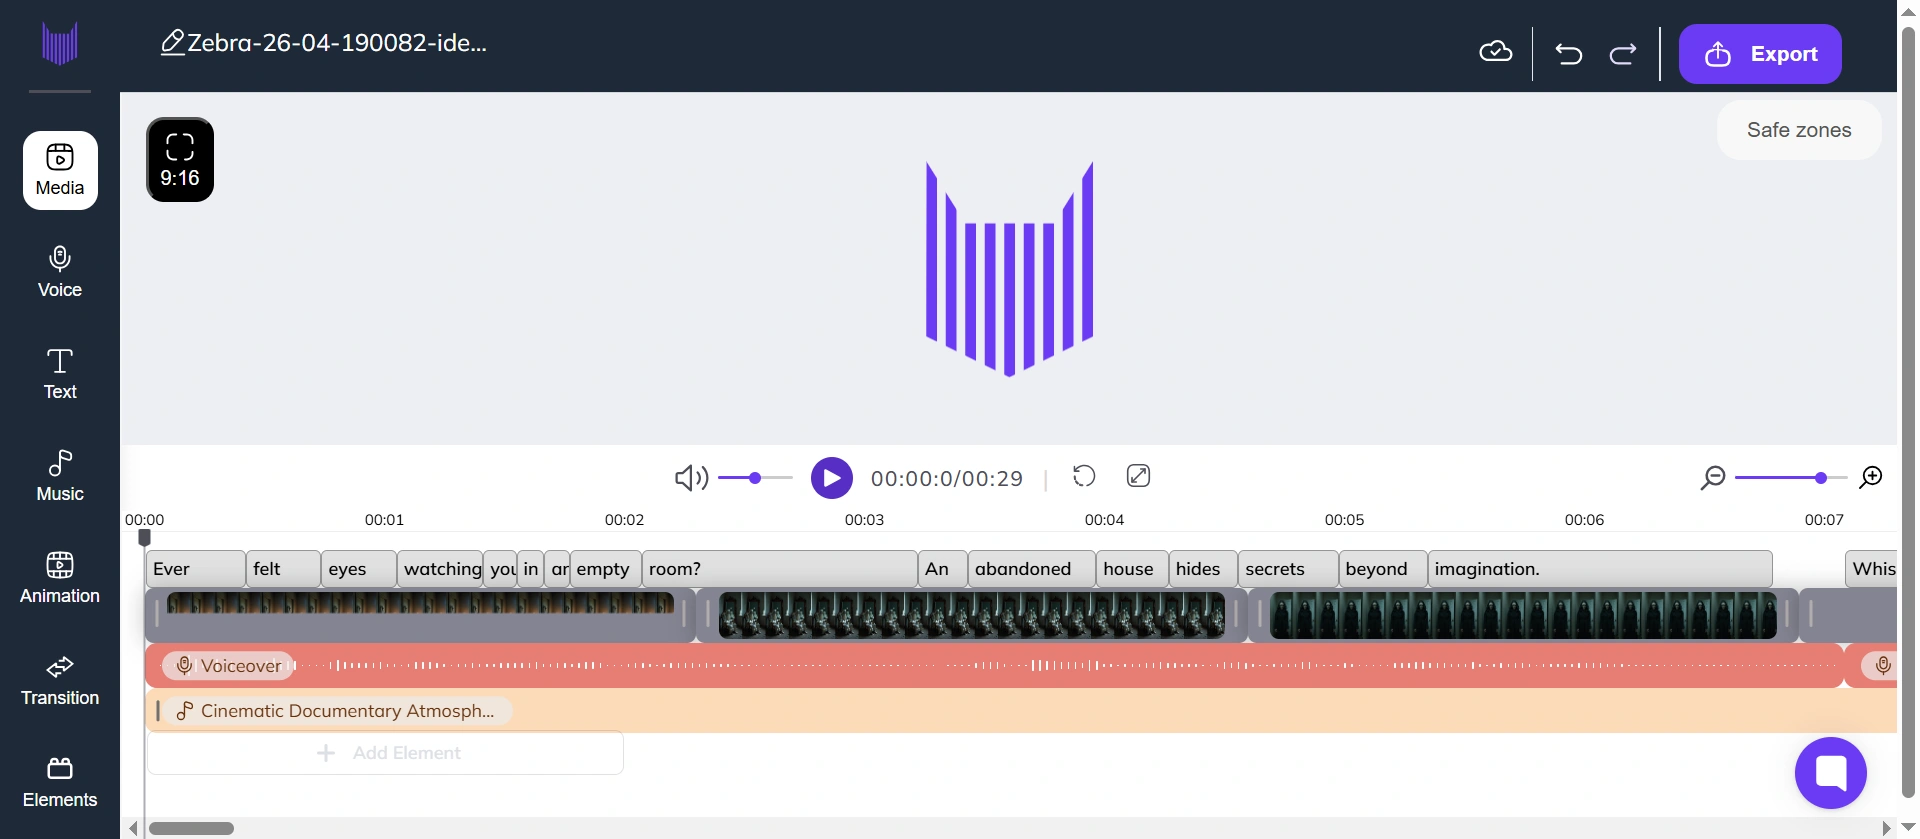This screenshot has width=1920, height=839.
Task: Open the Media panel
Action: tap(60, 170)
